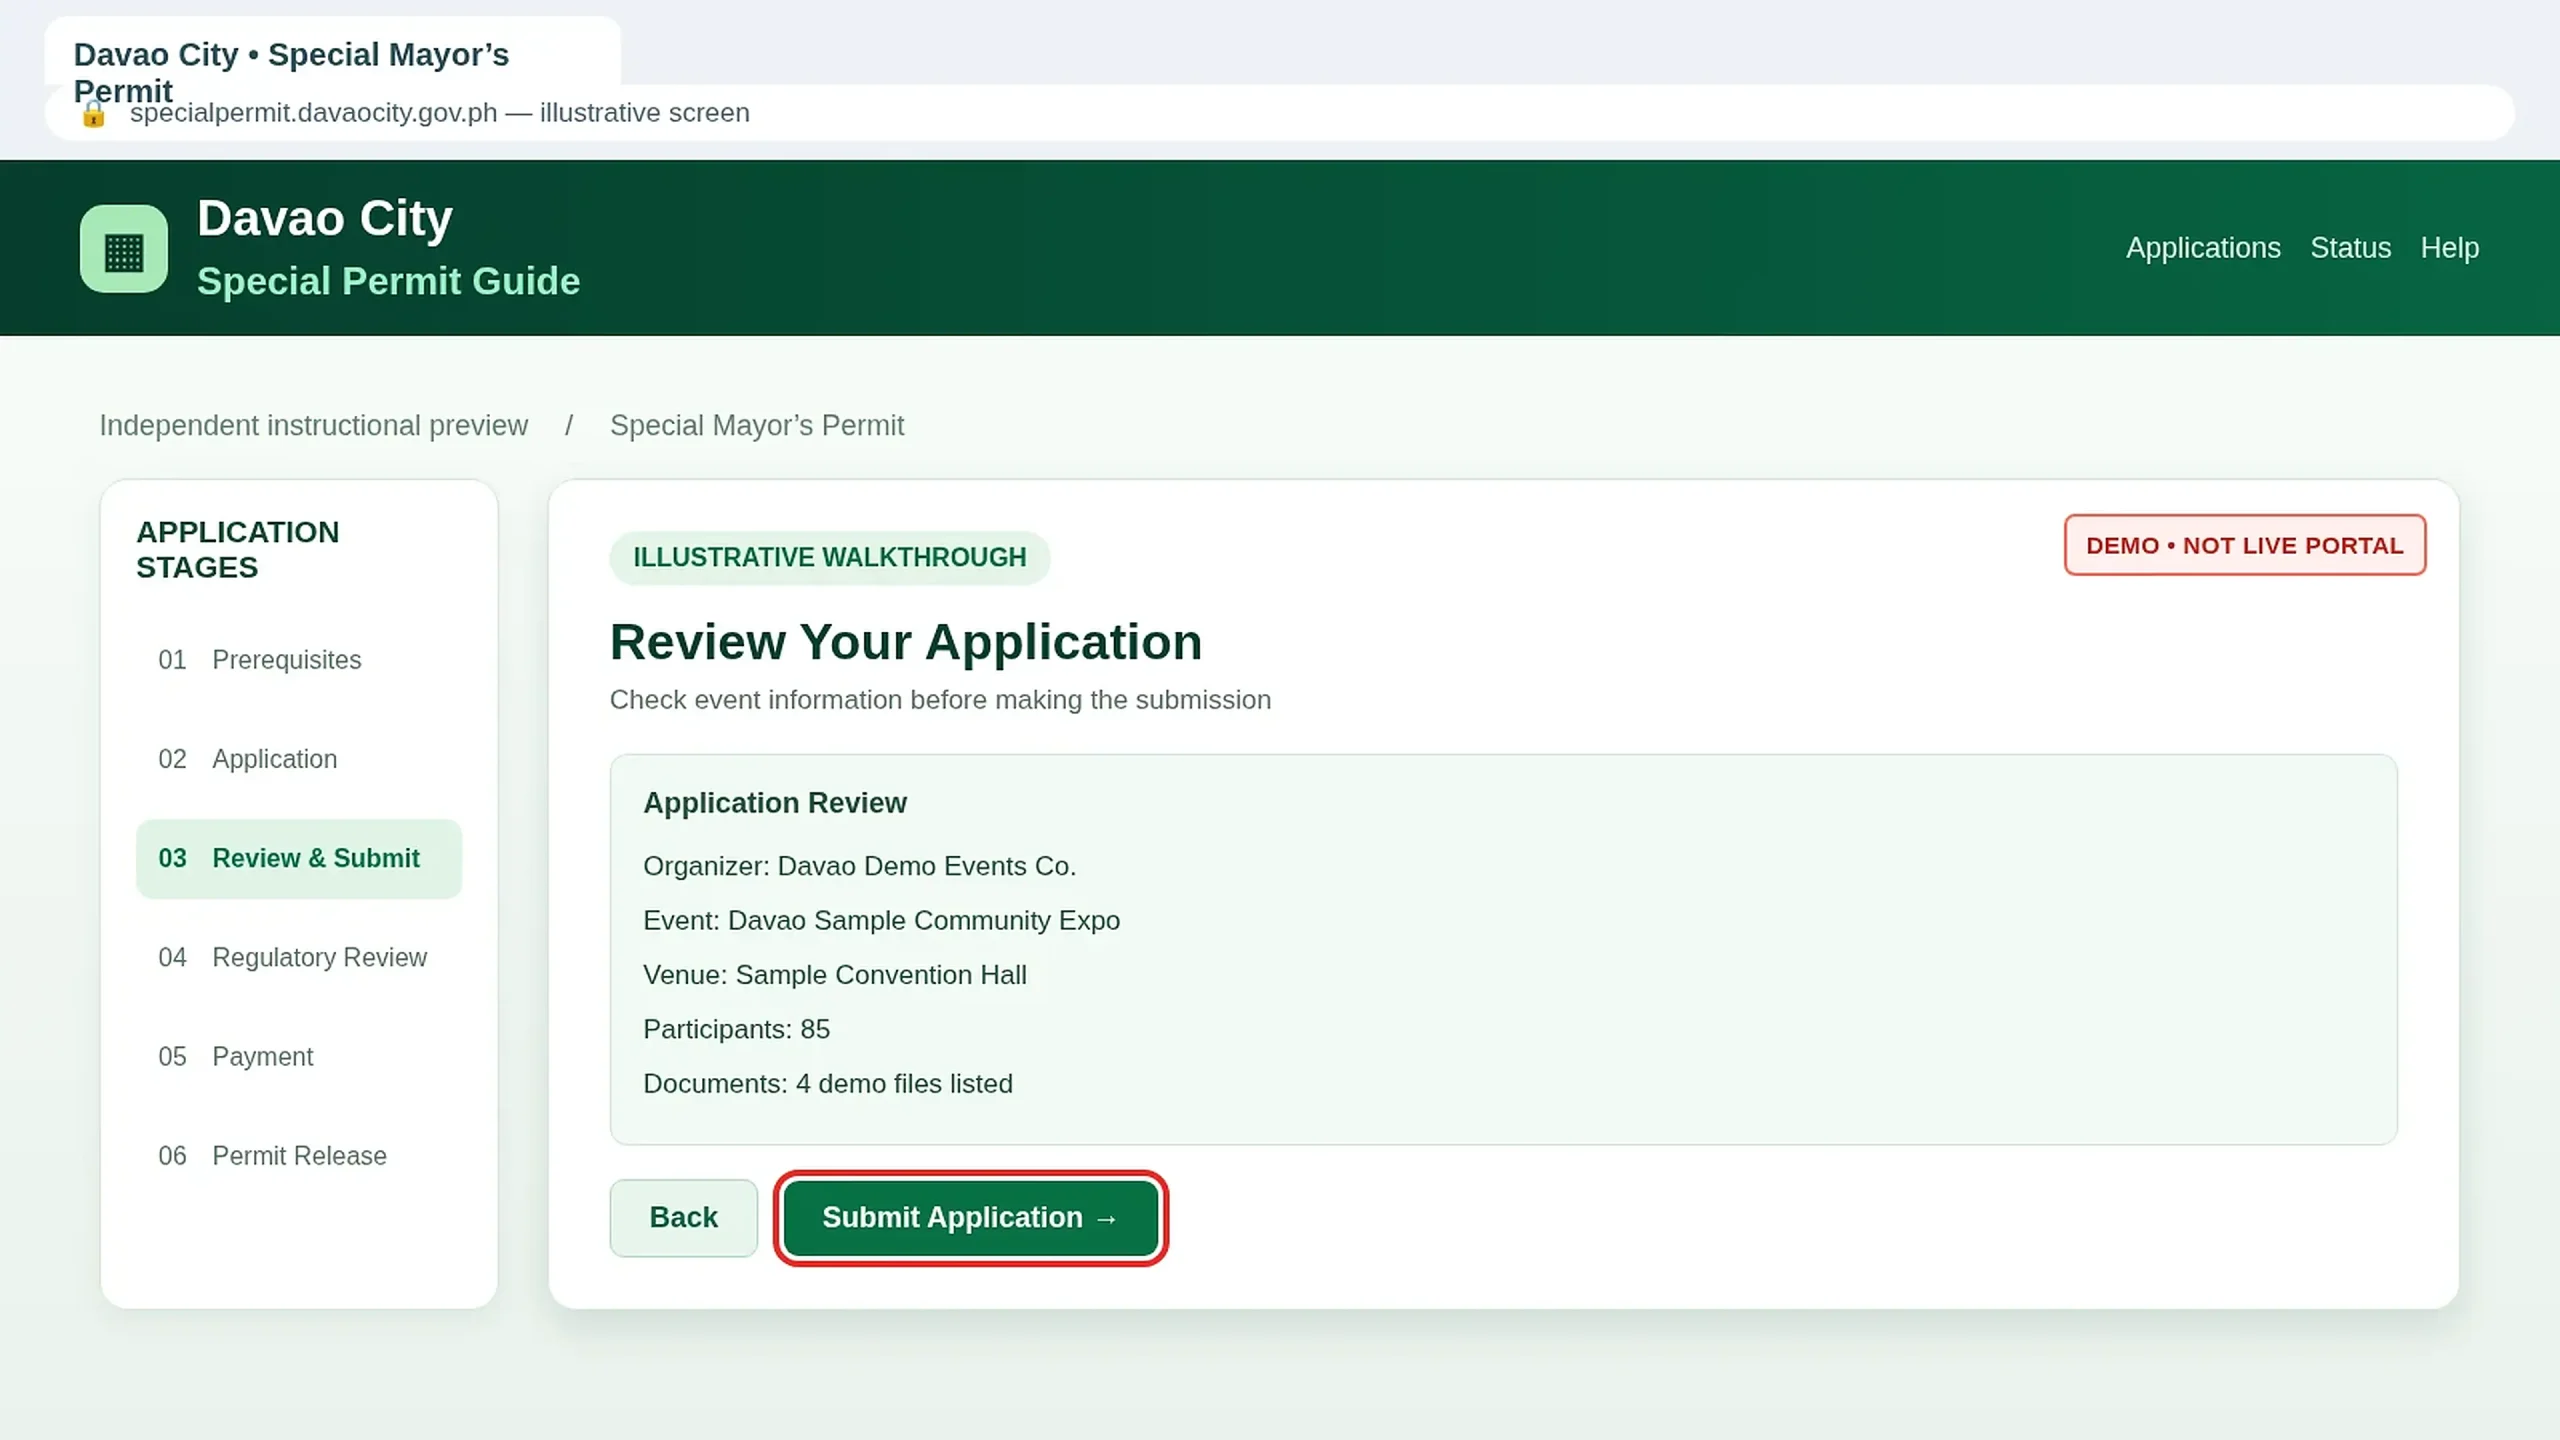
Task: Open the Status nav link
Action: pos(2350,248)
